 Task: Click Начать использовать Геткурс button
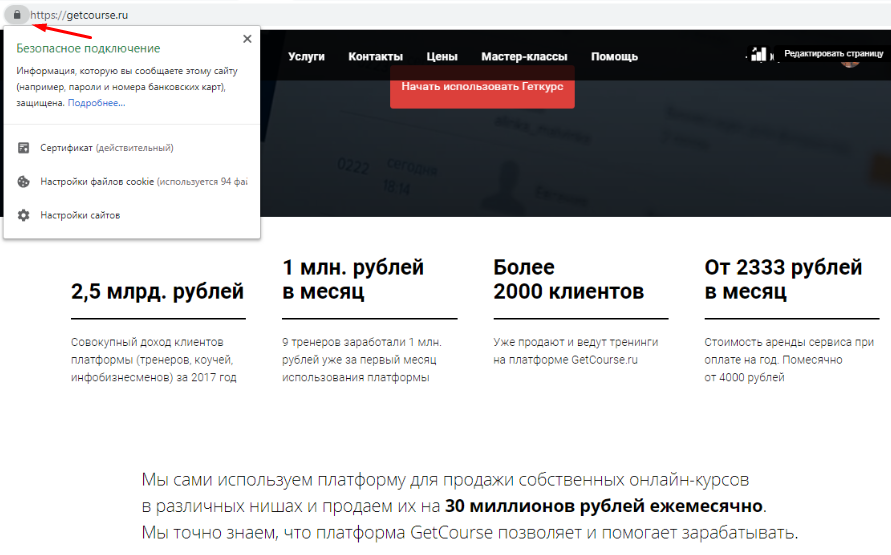(482, 86)
